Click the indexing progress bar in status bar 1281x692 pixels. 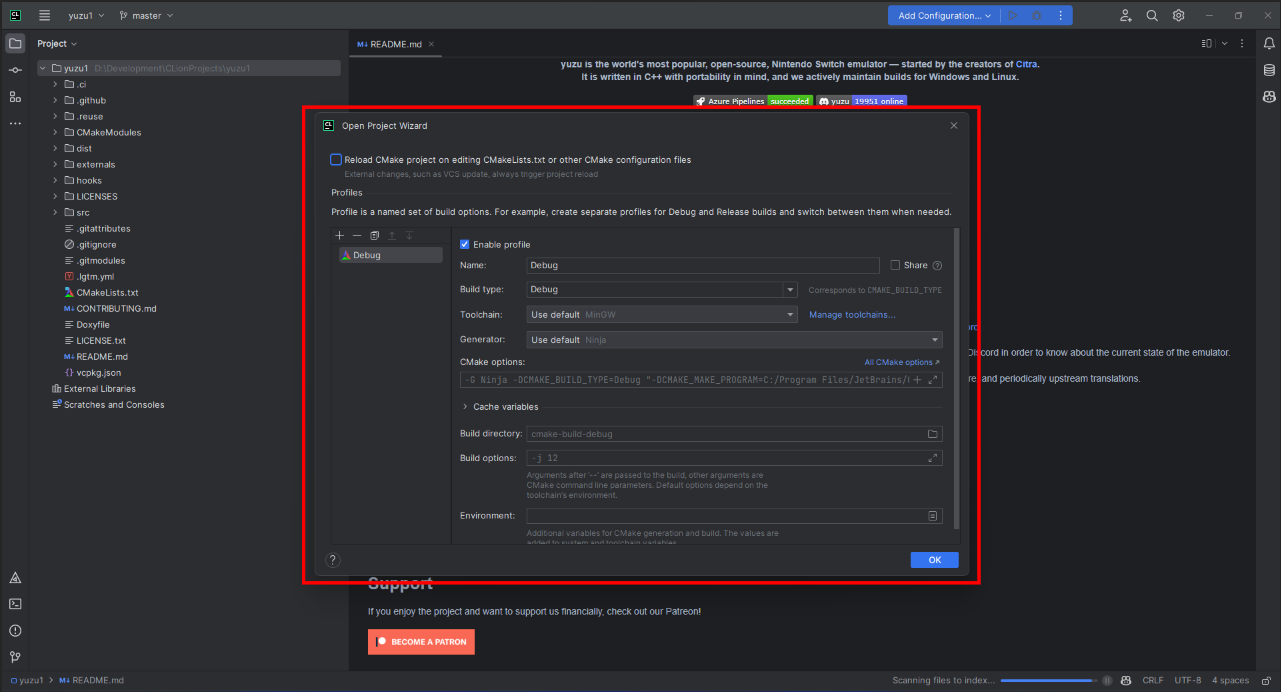[x=1048, y=681]
